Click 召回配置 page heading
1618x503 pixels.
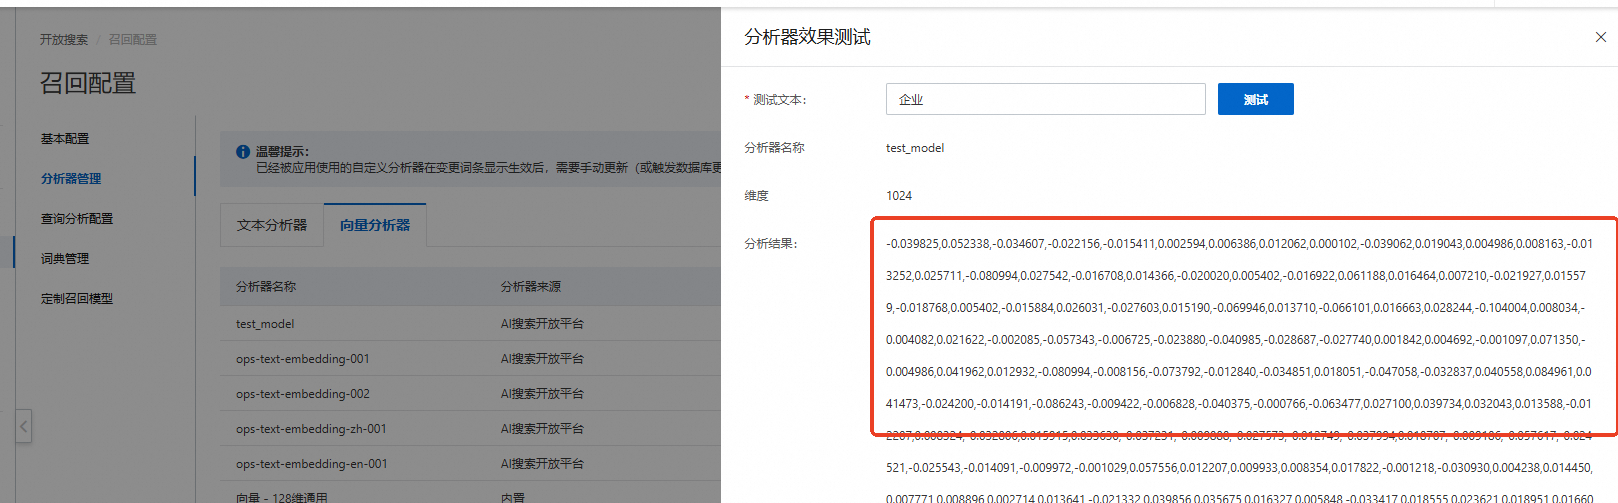click(88, 83)
